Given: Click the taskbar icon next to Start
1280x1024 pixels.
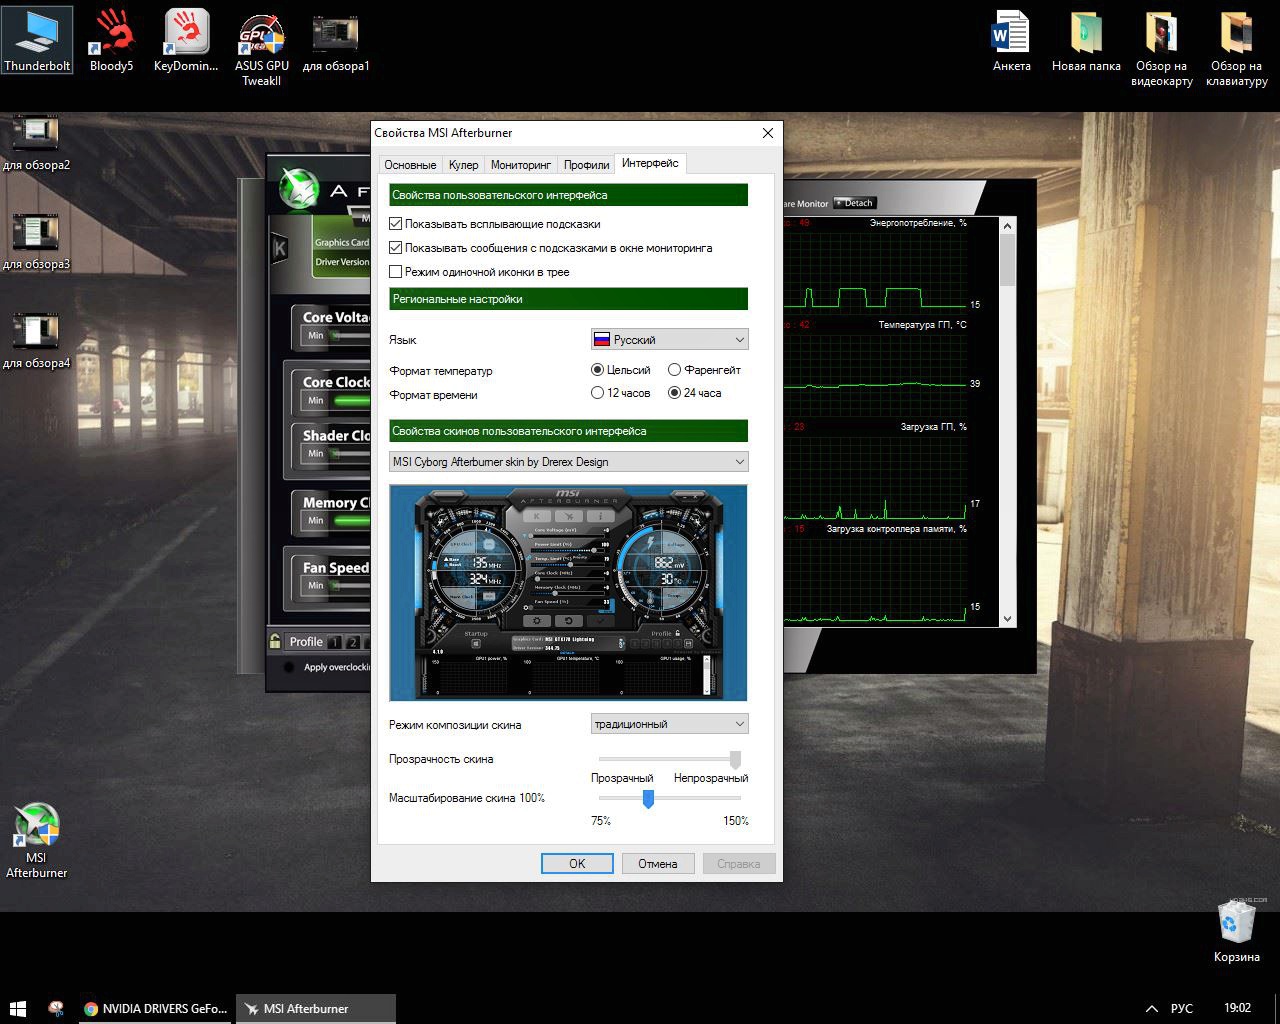Looking at the screenshot, I should (x=57, y=1008).
